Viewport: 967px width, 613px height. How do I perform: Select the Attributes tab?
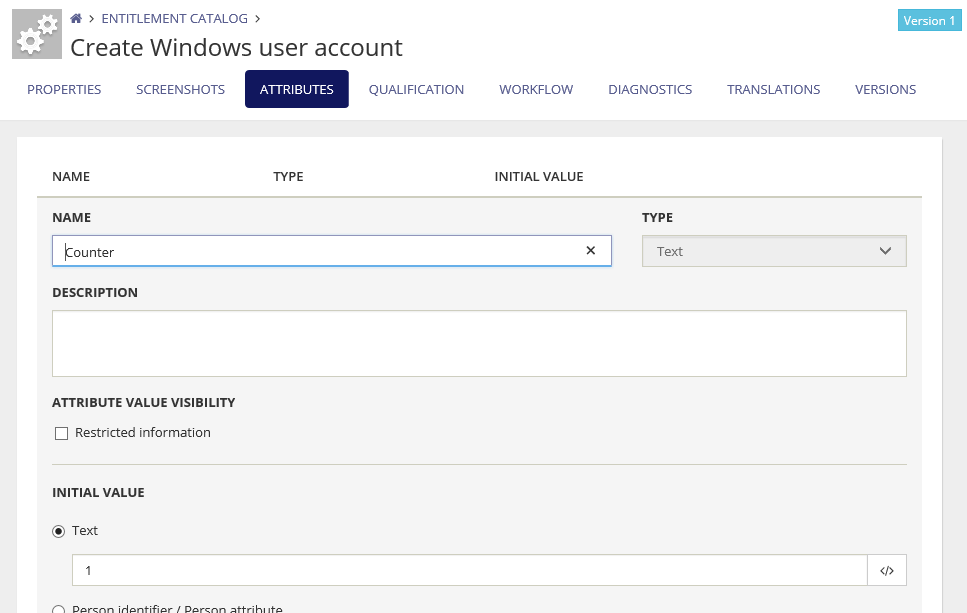pos(296,89)
